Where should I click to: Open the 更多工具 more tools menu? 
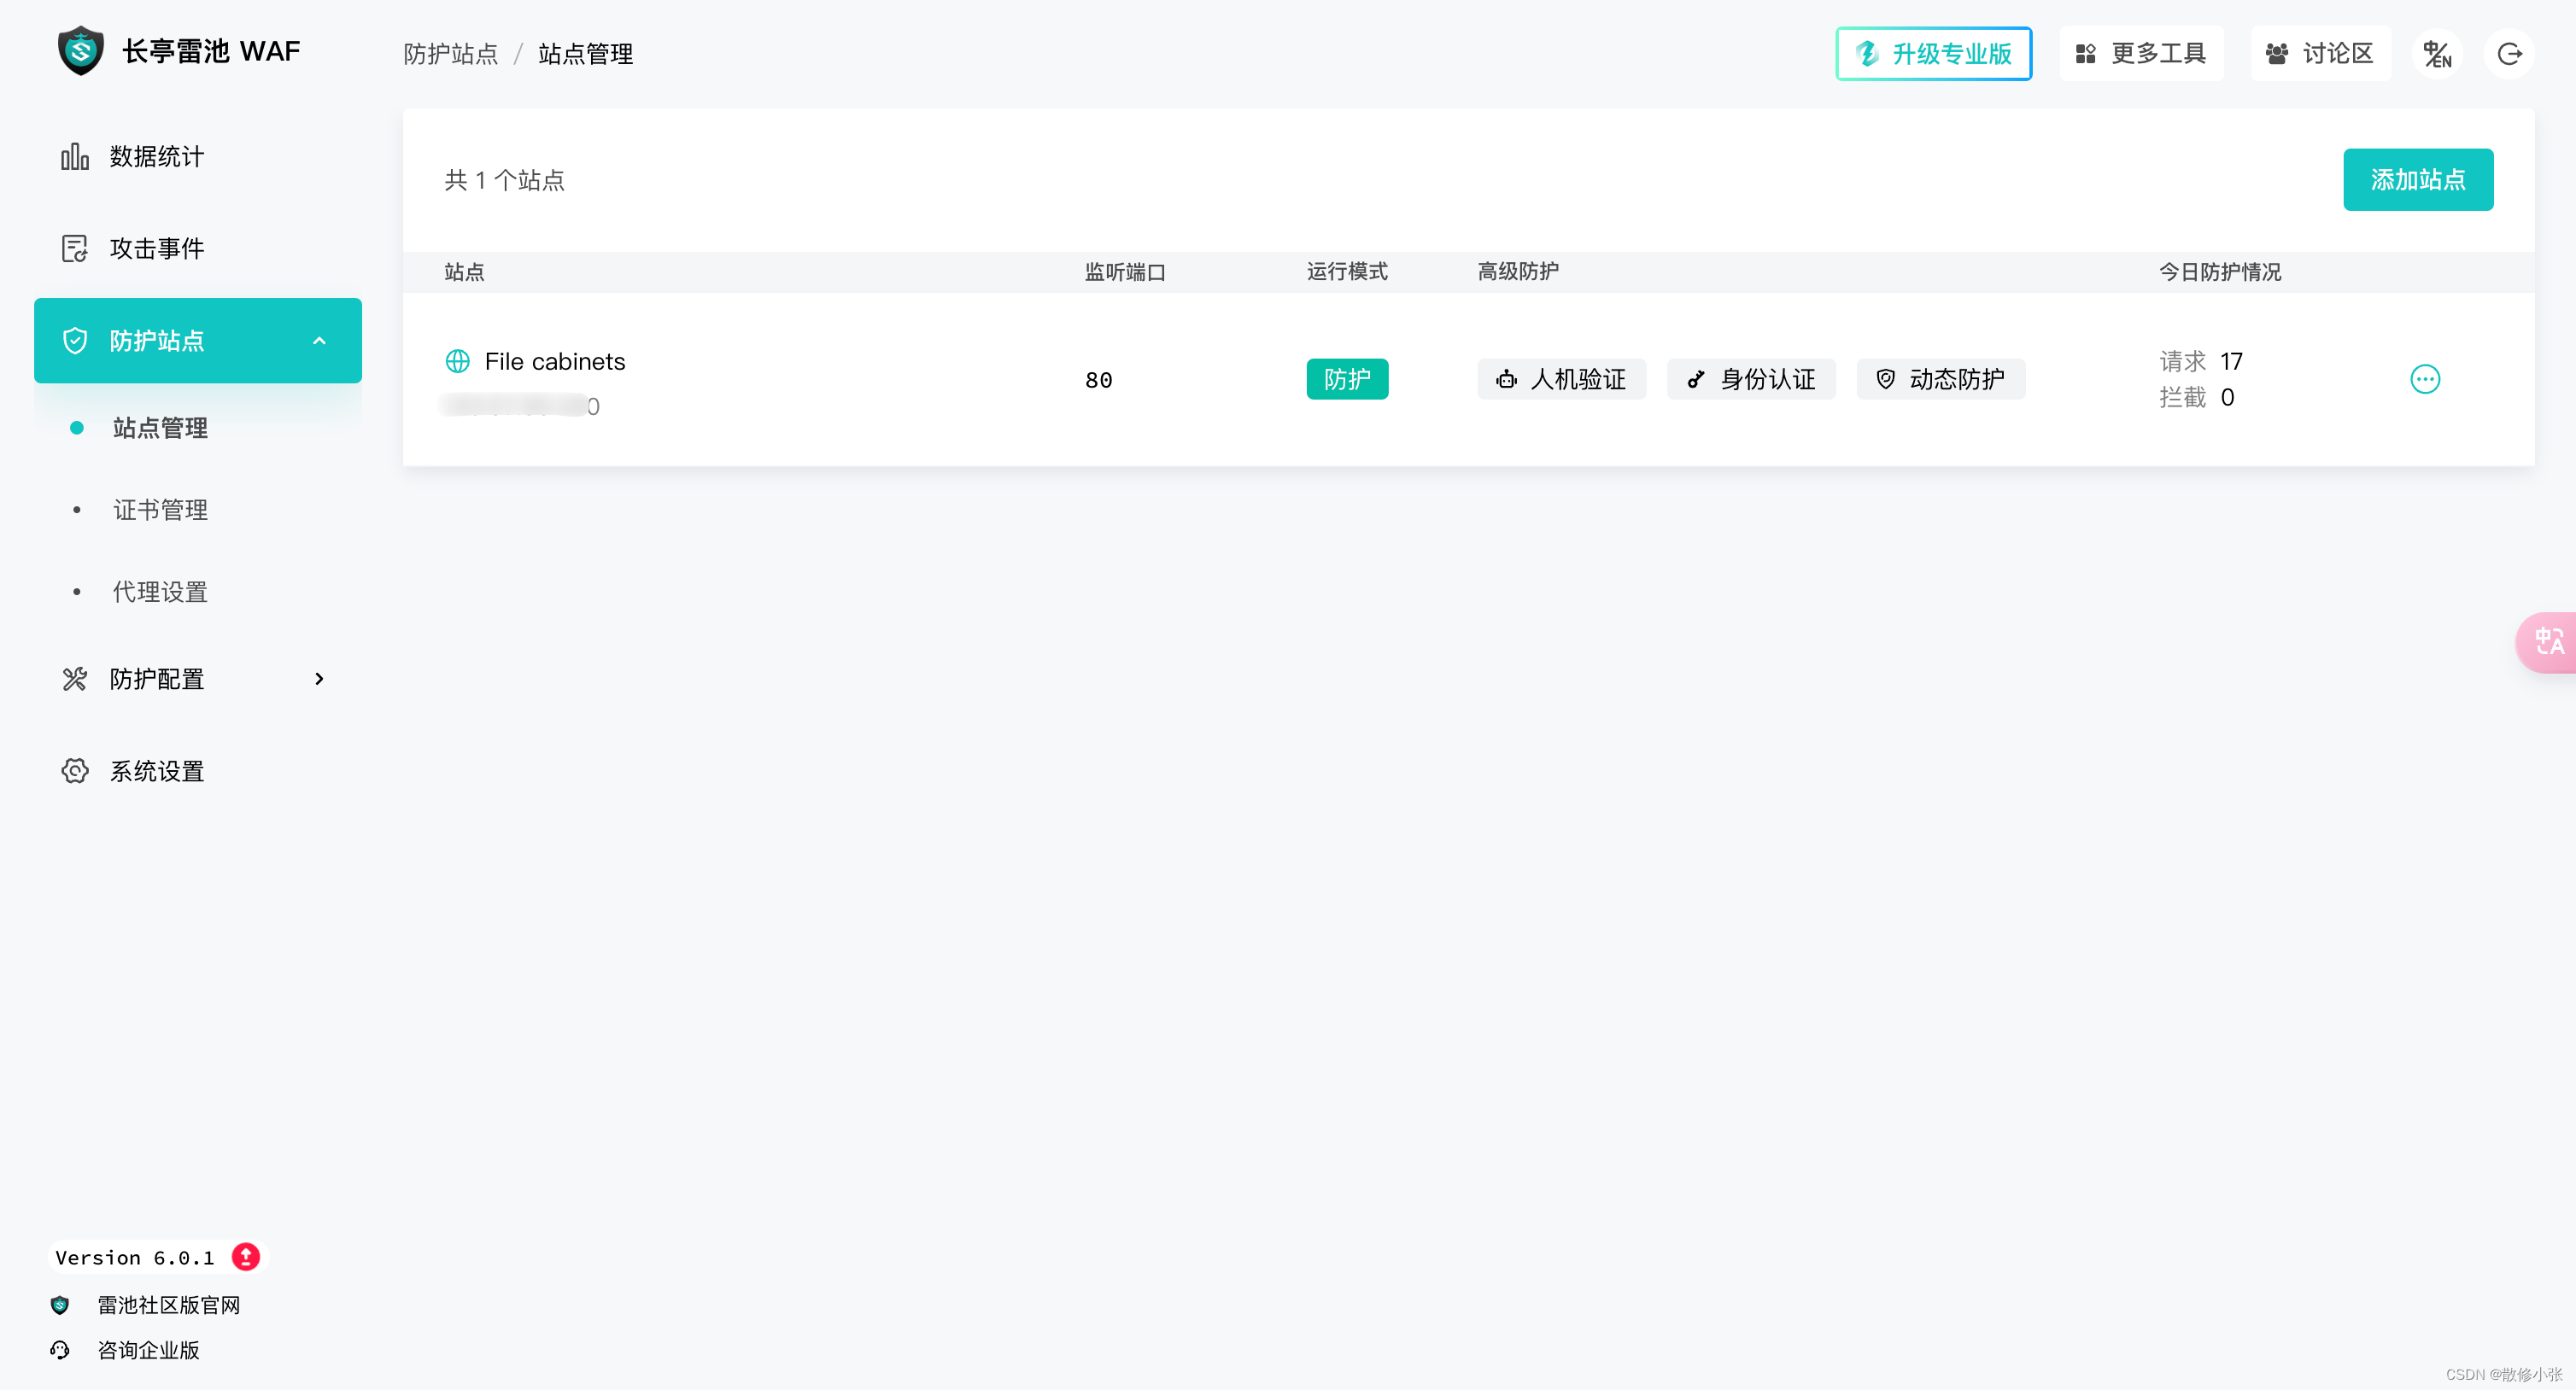(x=2140, y=54)
